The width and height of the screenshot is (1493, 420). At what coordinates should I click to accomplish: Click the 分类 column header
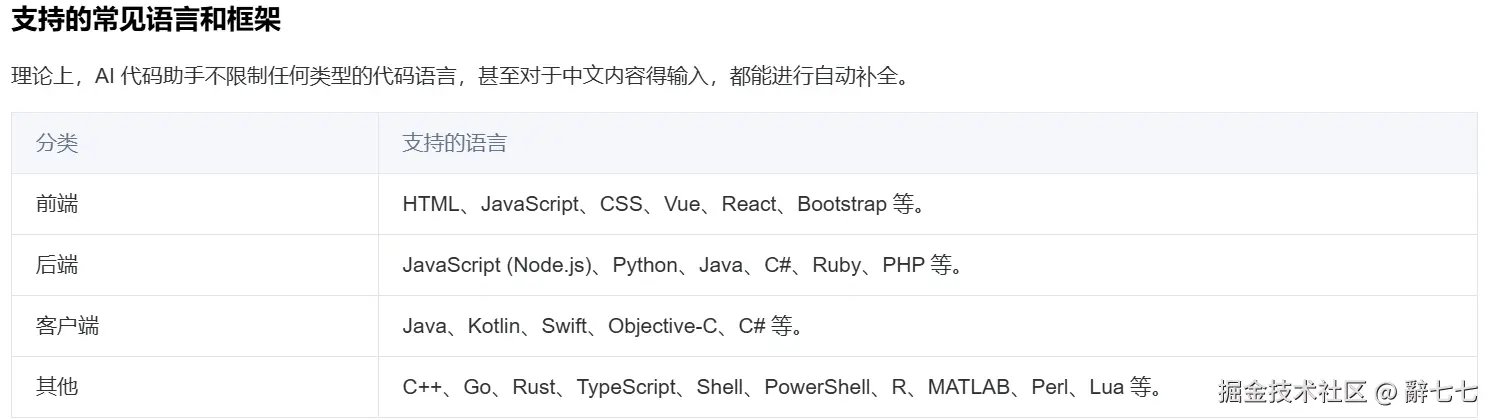pyautogui.click(x=57, y=143)
